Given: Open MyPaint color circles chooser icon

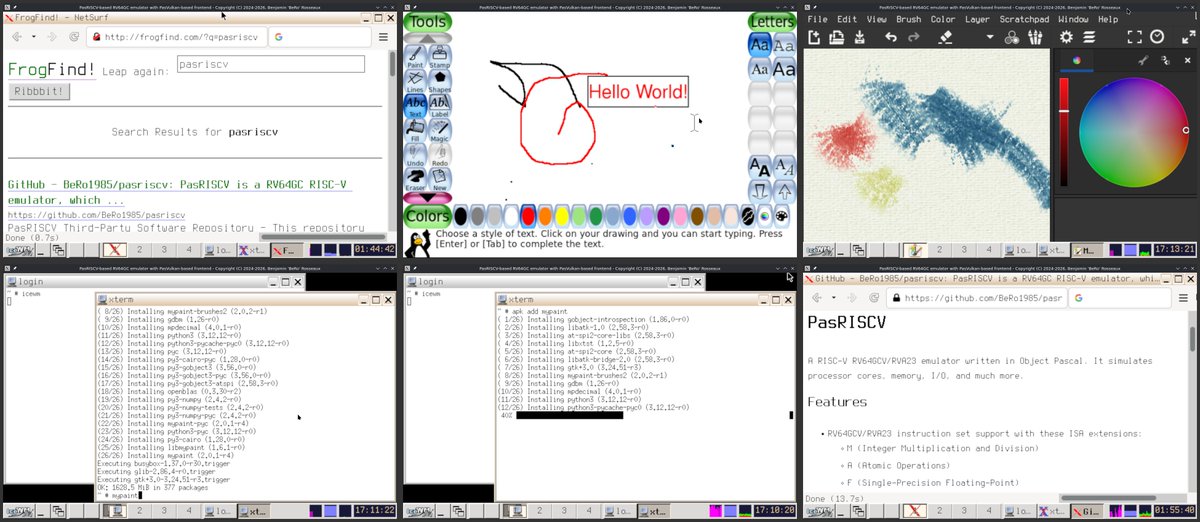Looking at the screenshot, I should point(1012,37).
